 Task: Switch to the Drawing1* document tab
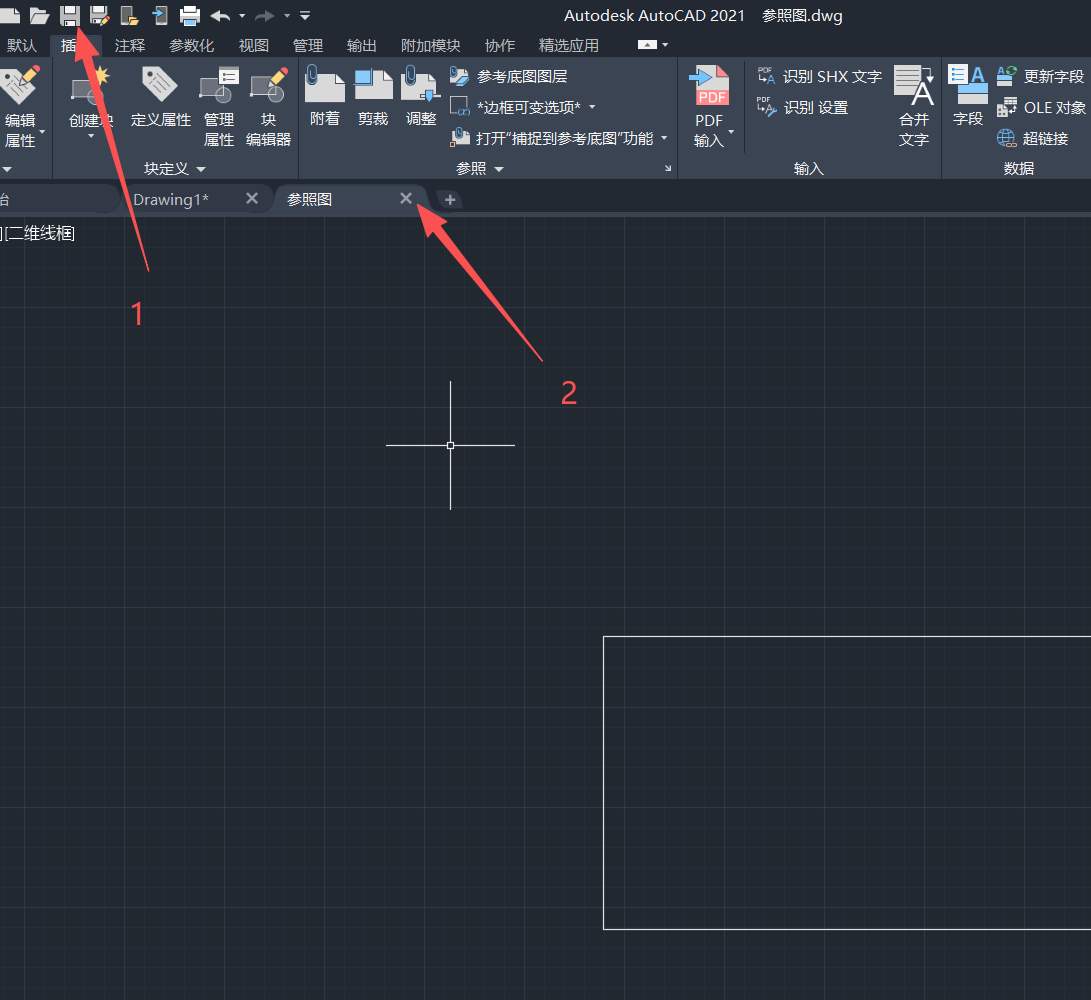point(171,199)
